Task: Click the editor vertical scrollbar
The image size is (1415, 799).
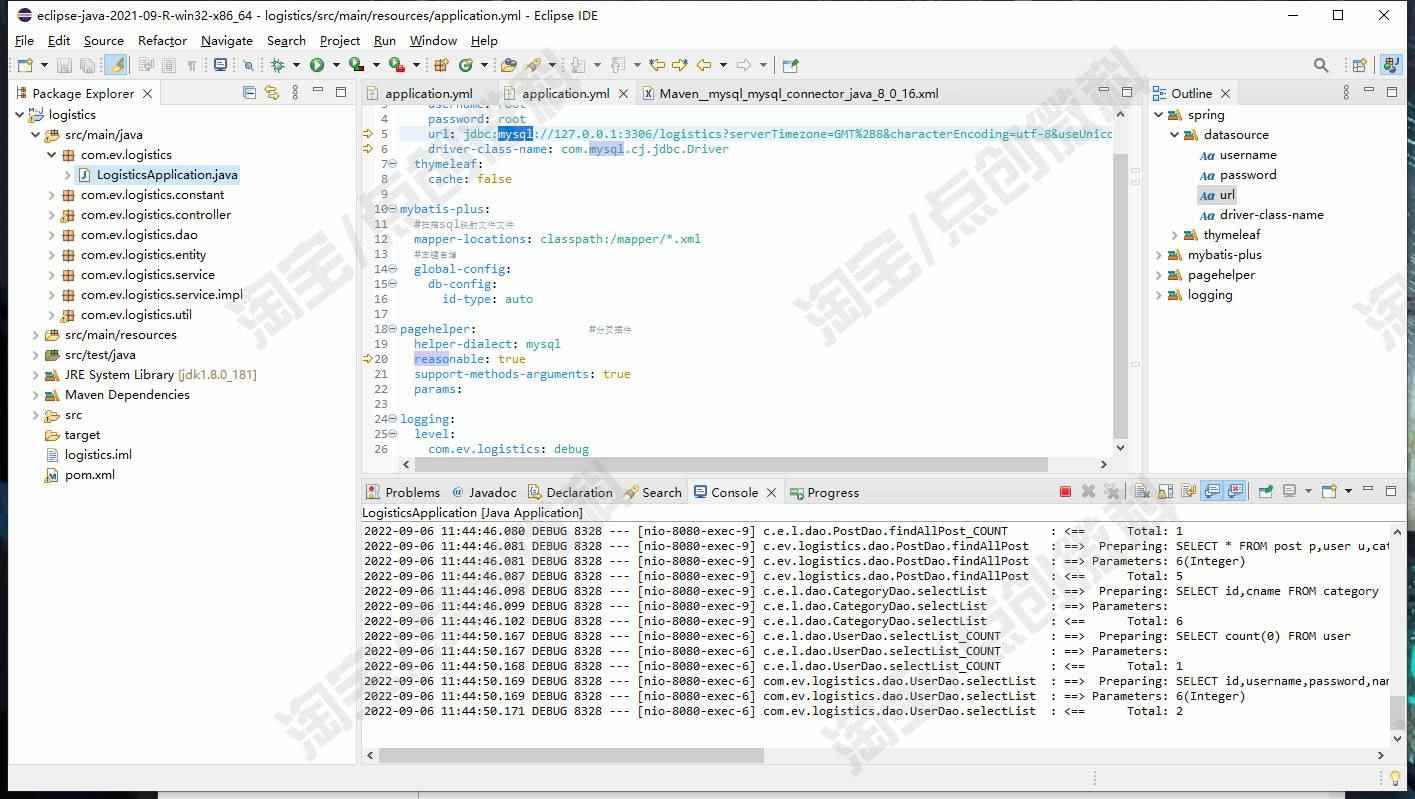Action: tap(1120, 296)
